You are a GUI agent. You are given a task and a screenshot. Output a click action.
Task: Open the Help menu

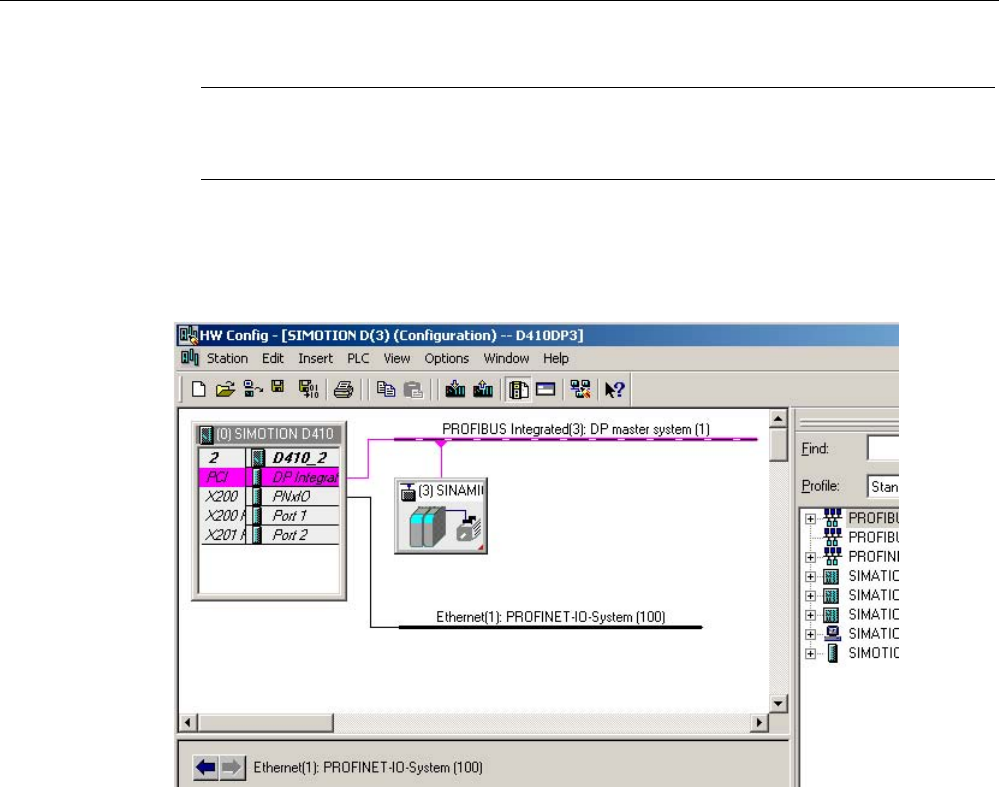[x=556, y=359]
